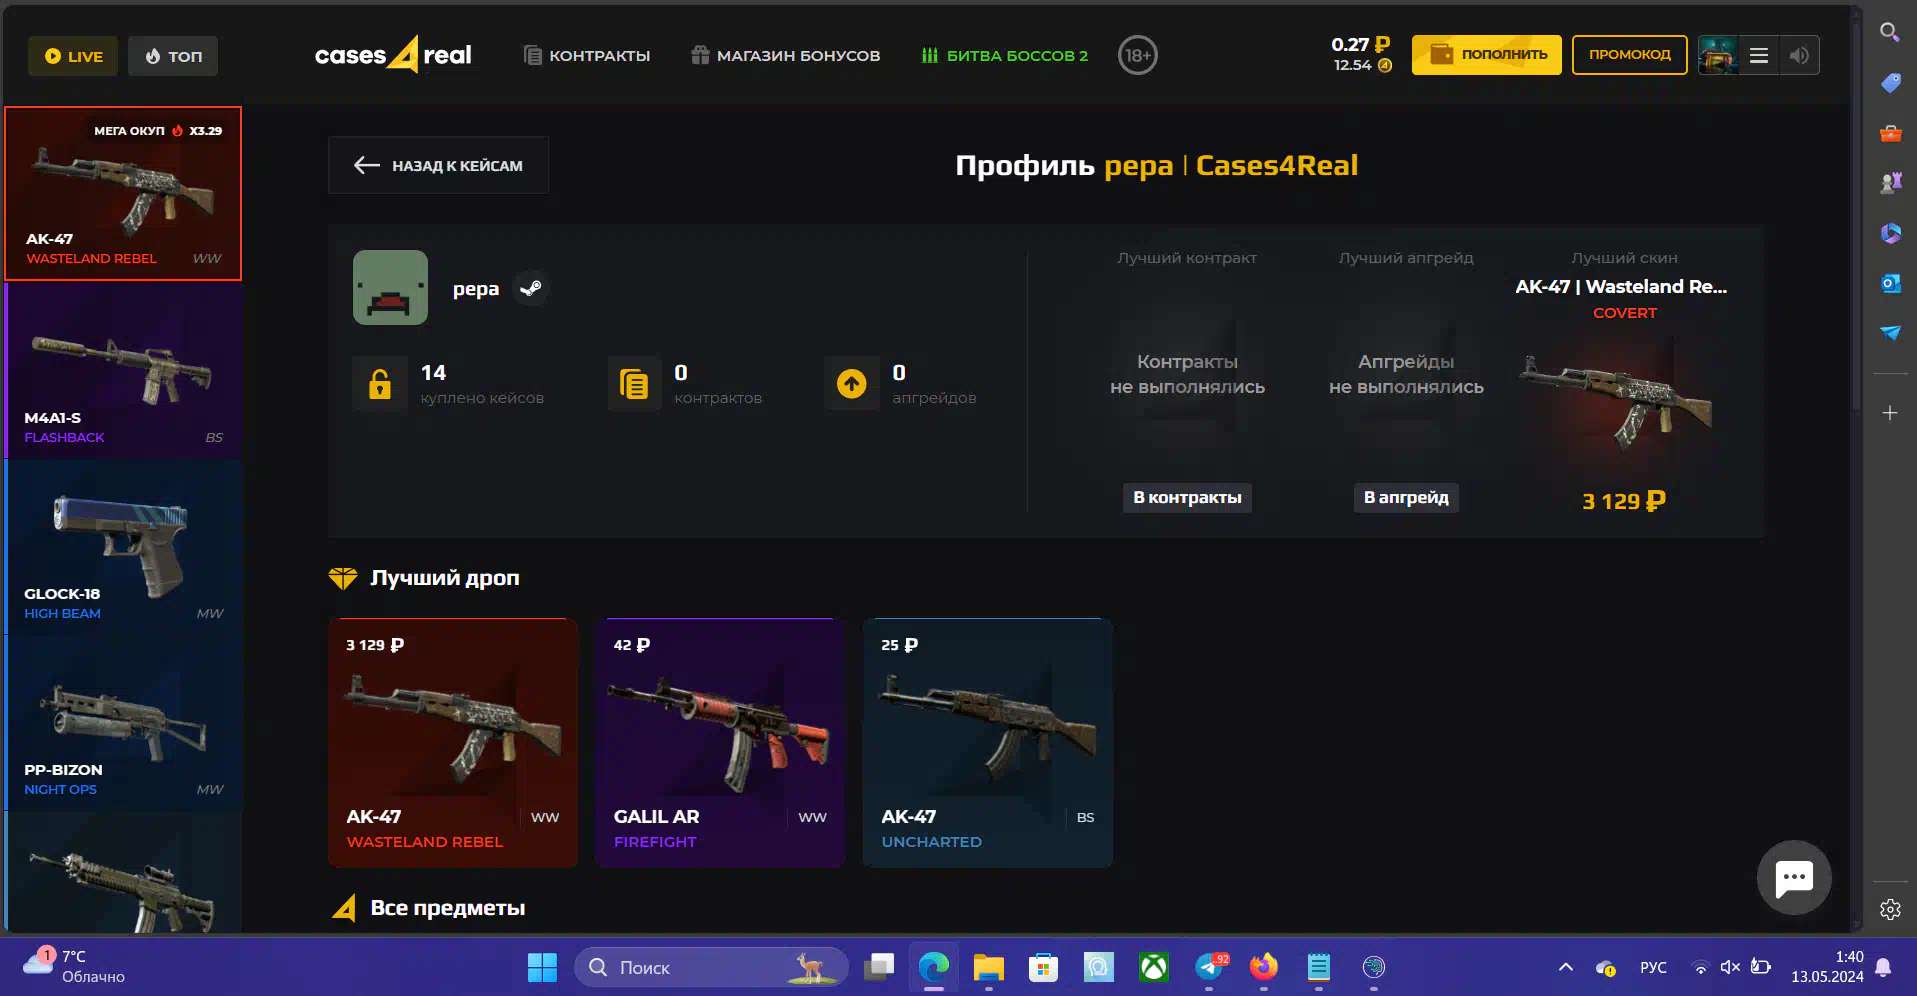The height and width of the screenshot is (996, 1917).
Task: Open Microsoft Store from taskbar
Action: [x=1044, y=967]
